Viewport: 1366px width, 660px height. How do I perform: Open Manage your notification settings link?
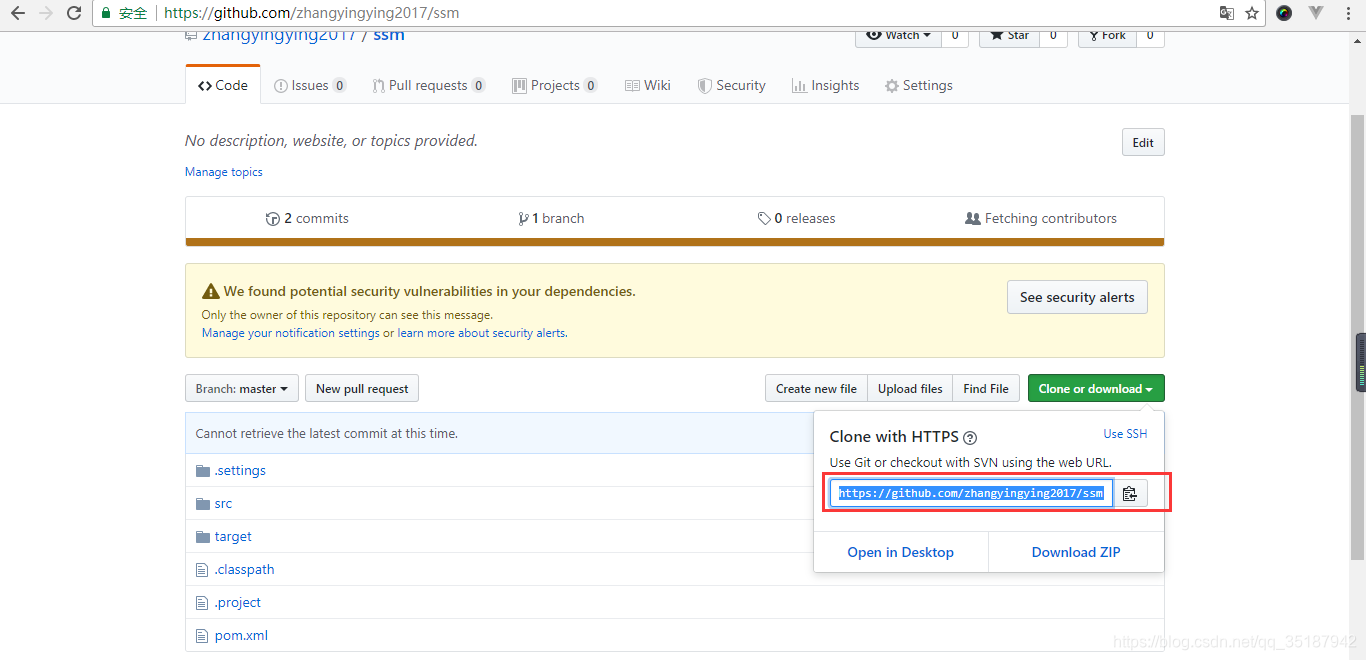[291, 333]
